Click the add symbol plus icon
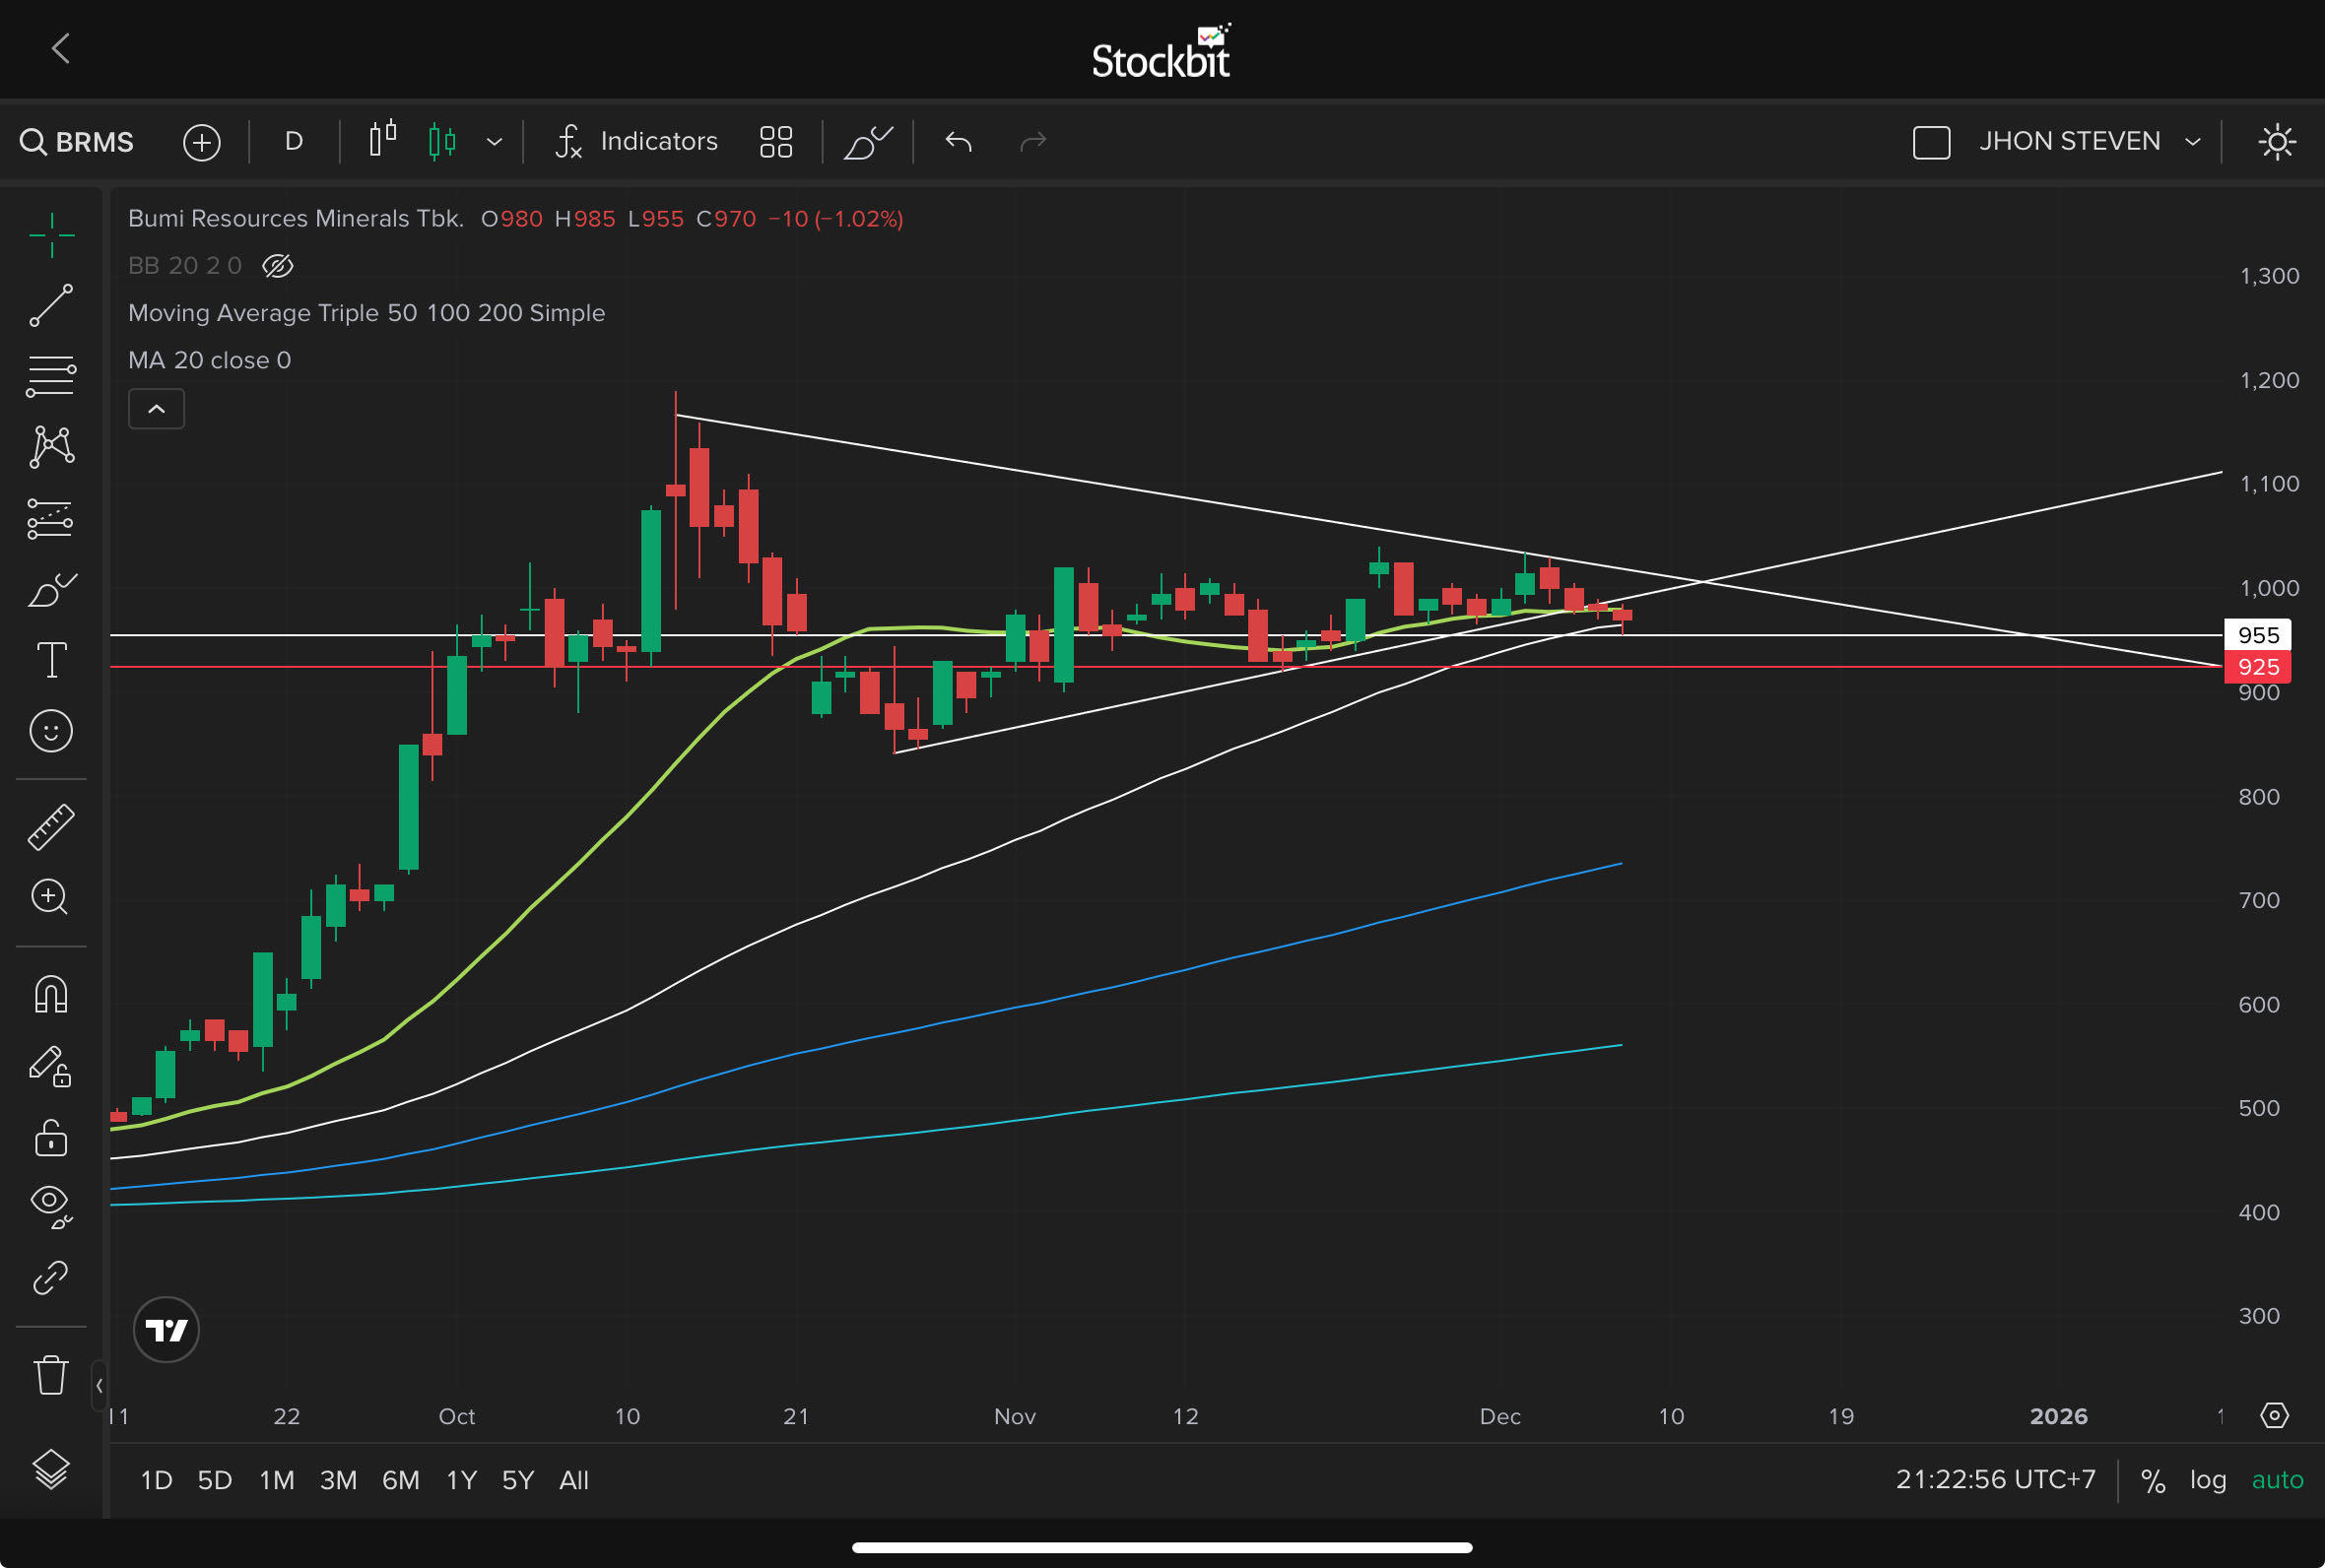The height and width of the screenshot is (1568, 2325). point(201,142)
